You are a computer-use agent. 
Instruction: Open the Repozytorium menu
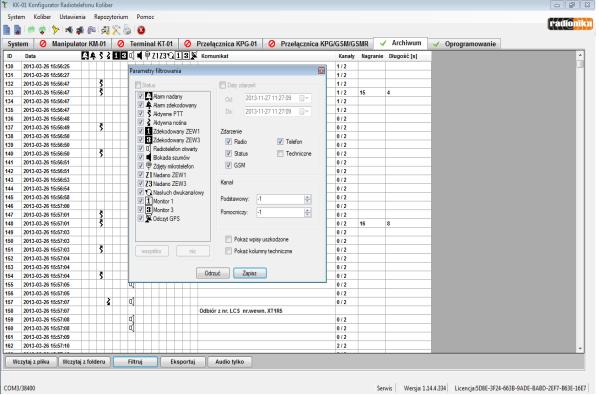pyautogui.click(x=111, y=17)
